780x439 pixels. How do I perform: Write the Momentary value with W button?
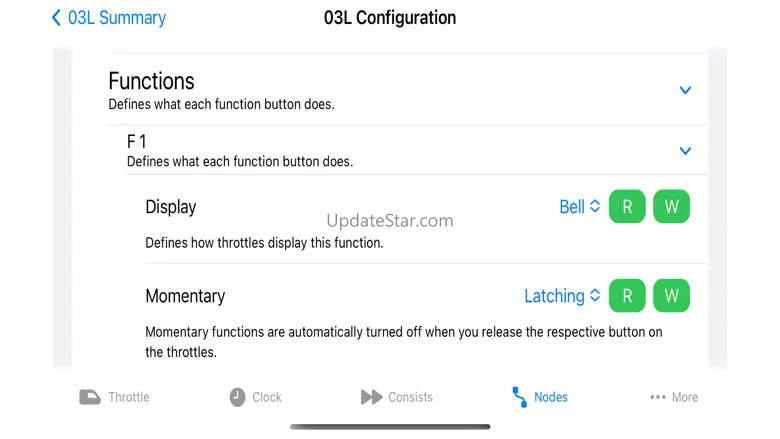click(671, 296)
